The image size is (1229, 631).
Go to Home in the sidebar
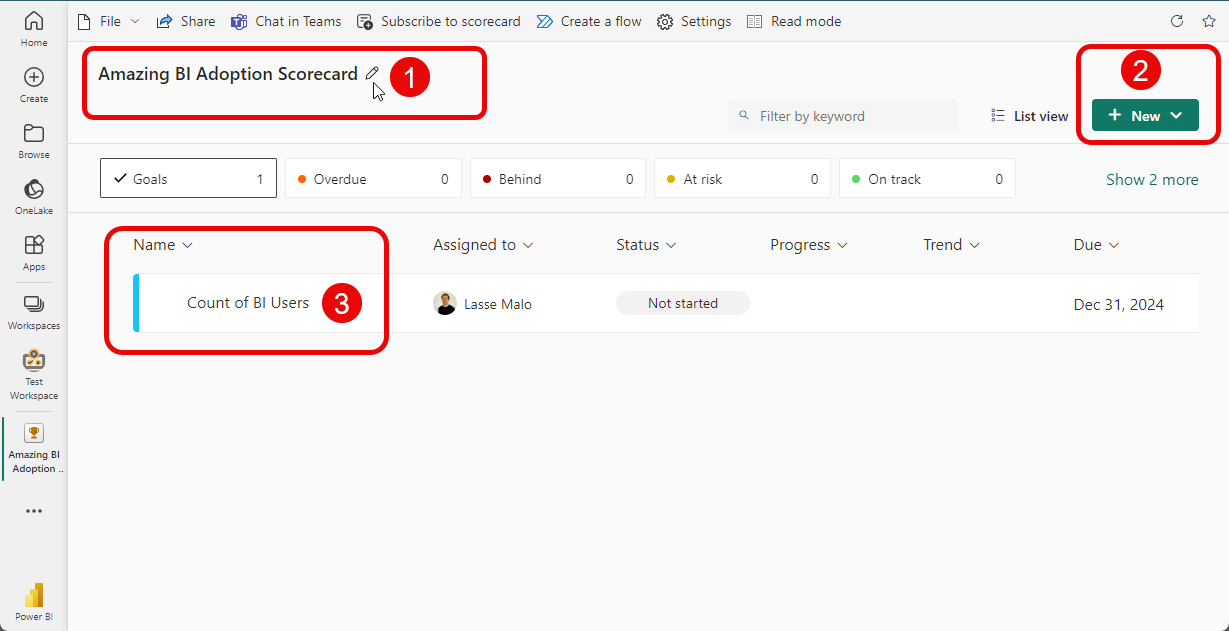[x=34, y=28]
